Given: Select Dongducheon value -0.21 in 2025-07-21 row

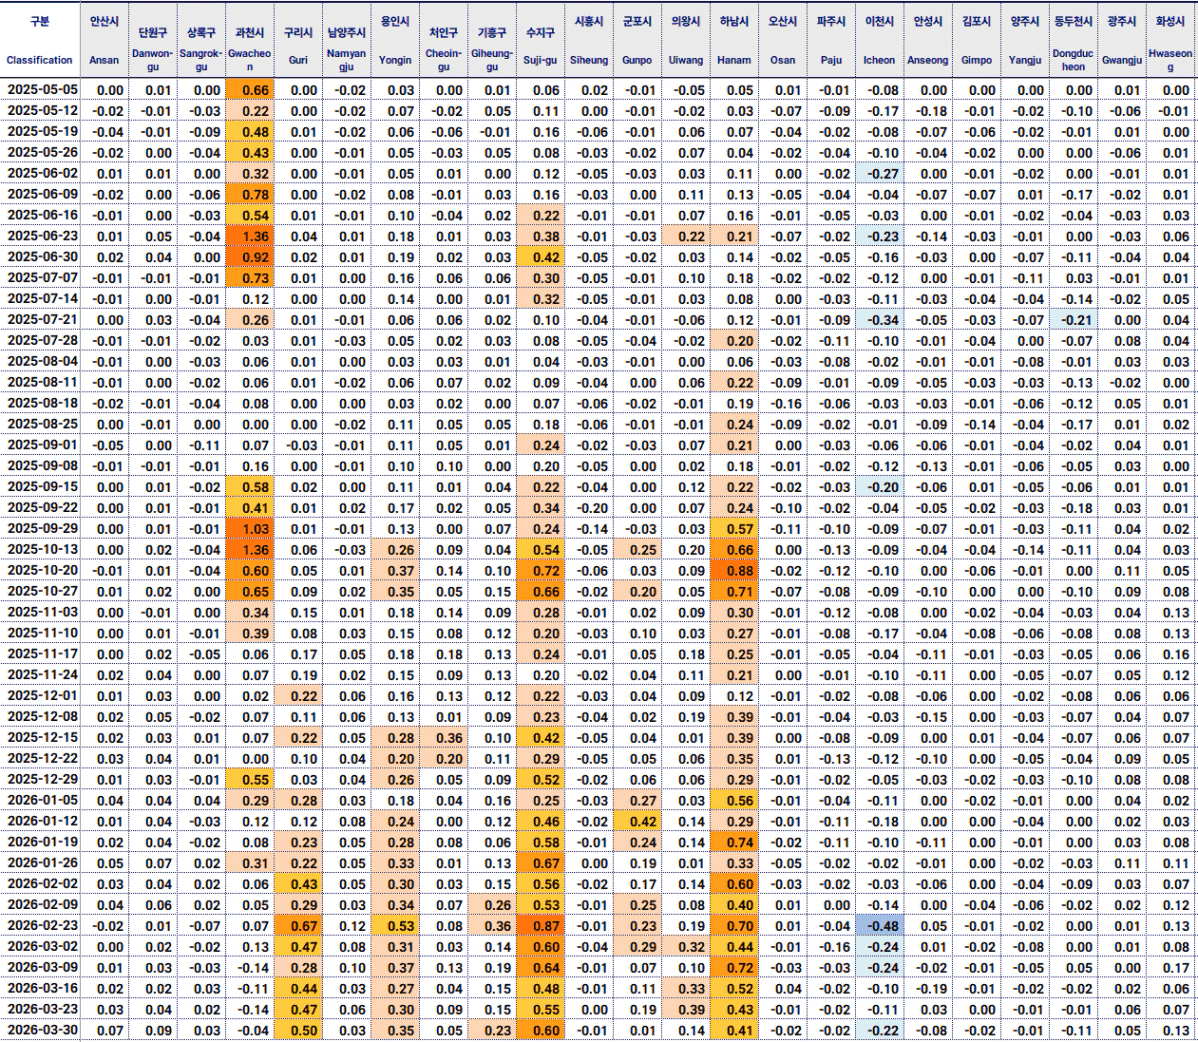Looking at the screenshot, I should click(1073, 320).
